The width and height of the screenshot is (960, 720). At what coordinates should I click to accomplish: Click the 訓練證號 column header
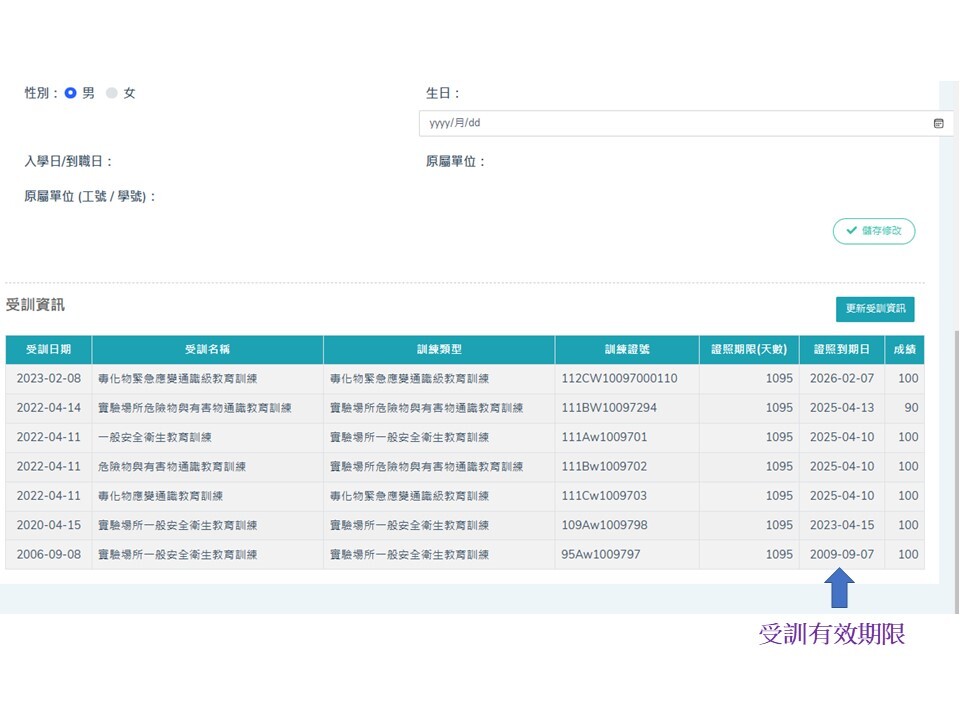(x=627, y=350)
